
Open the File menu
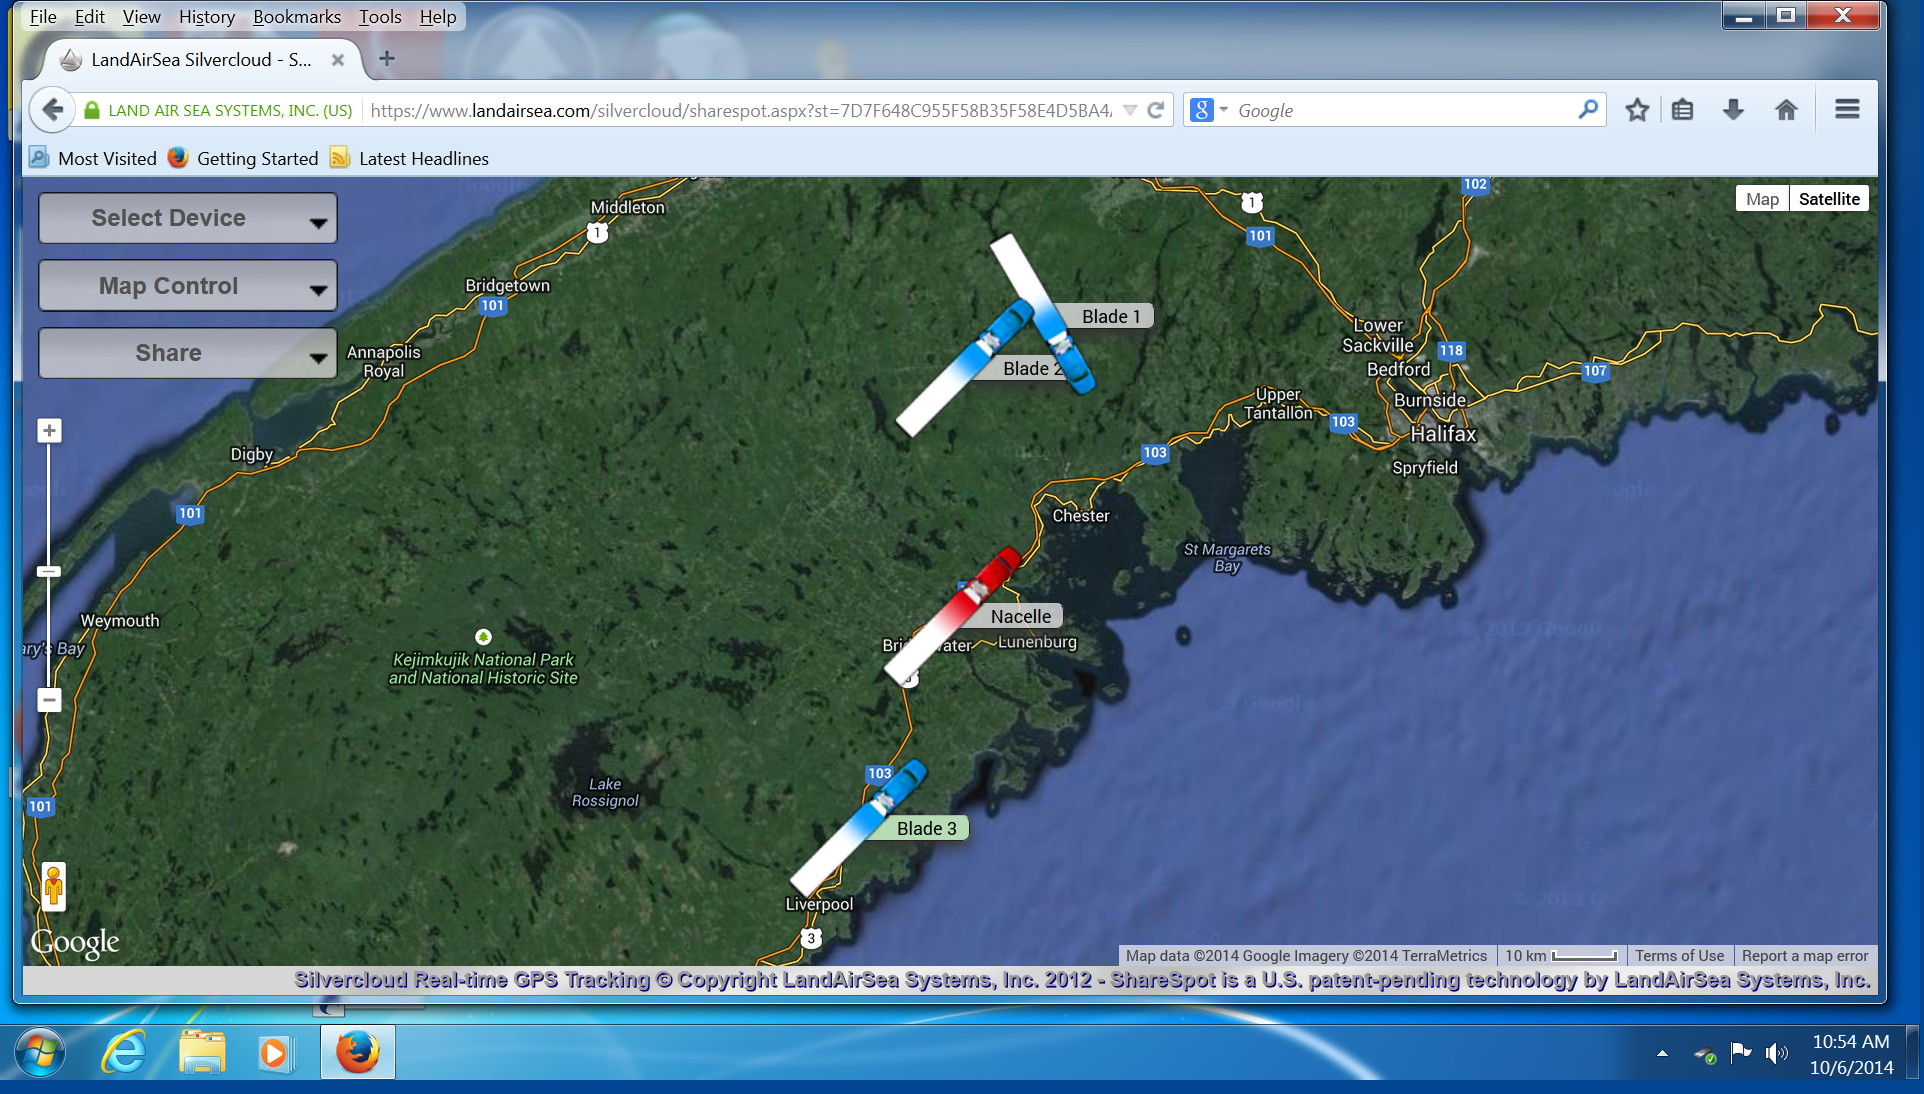click(x=43, y=16)
